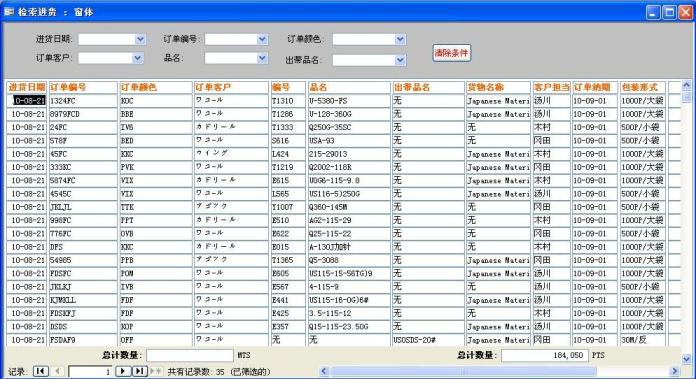The image size is (696, 379).
Task: Click the horizontal scrollbar left arrow
Action: (x=324, y=371)
